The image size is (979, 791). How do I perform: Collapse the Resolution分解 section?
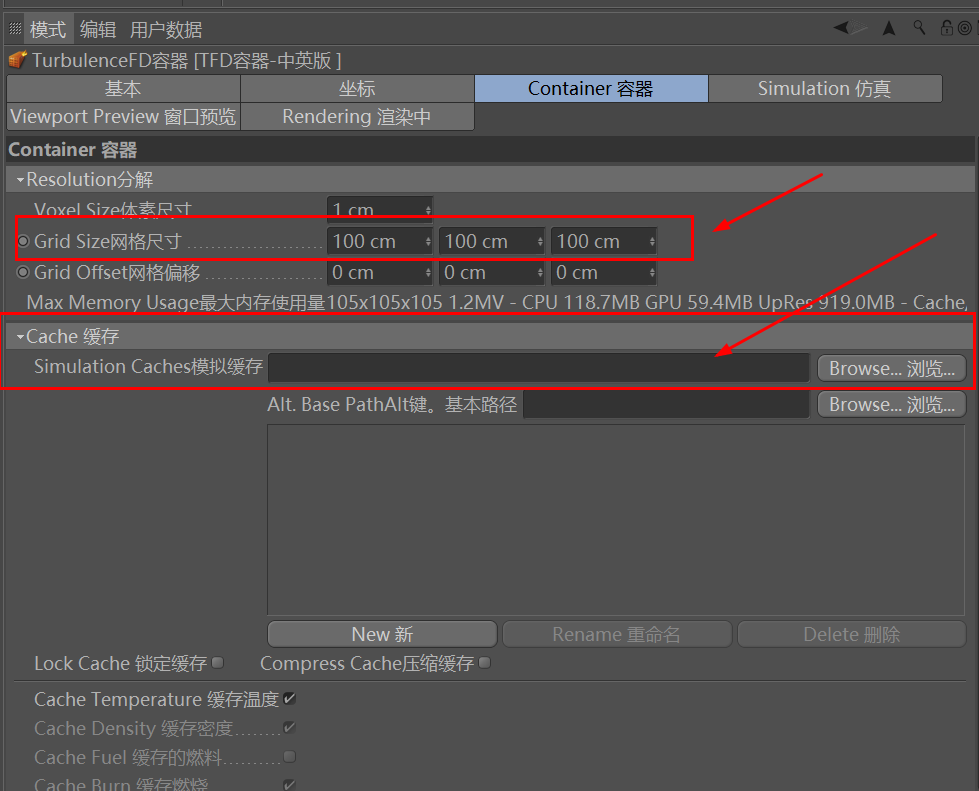point(21,180)
